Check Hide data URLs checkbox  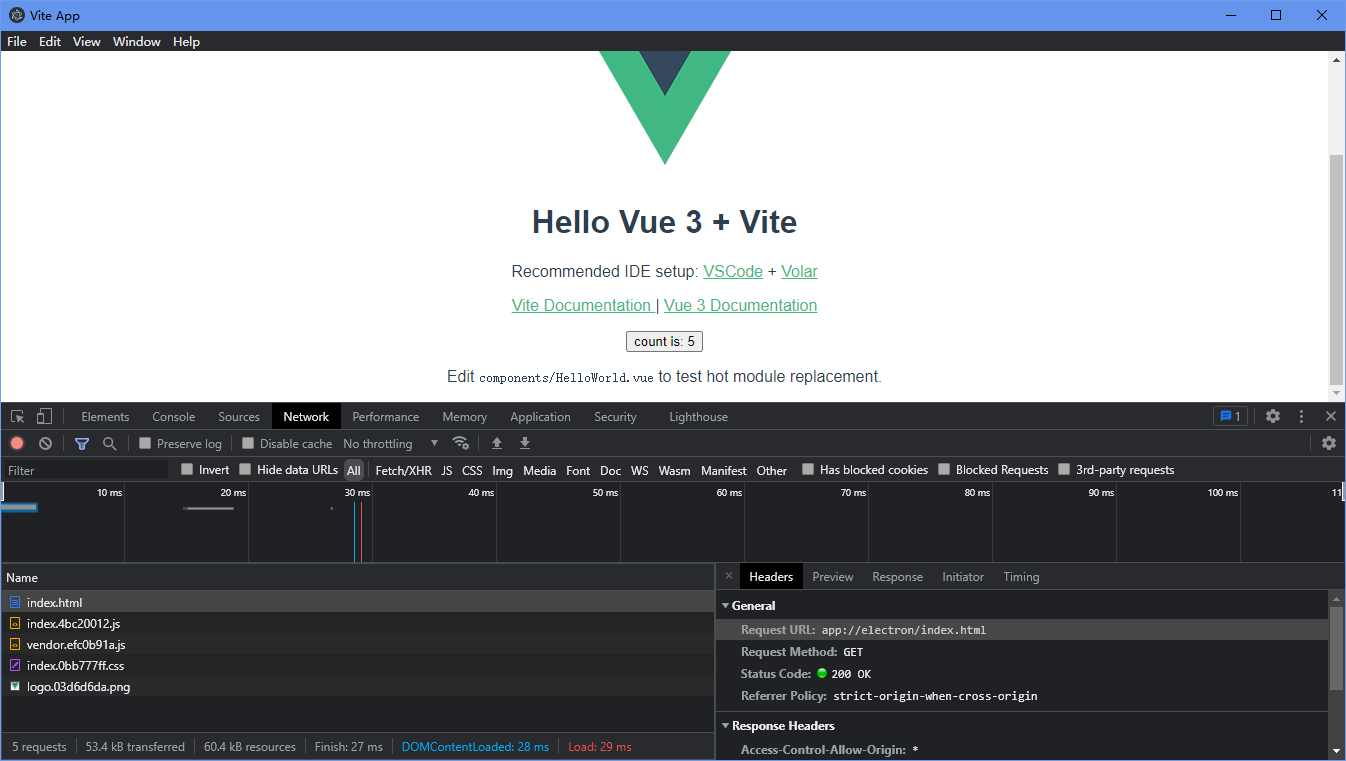click(245, 469)
